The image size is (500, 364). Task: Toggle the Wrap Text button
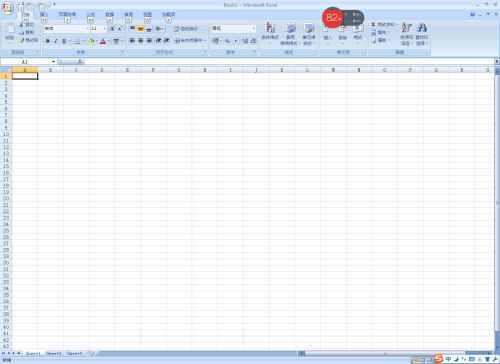click(x=186, y=29)
